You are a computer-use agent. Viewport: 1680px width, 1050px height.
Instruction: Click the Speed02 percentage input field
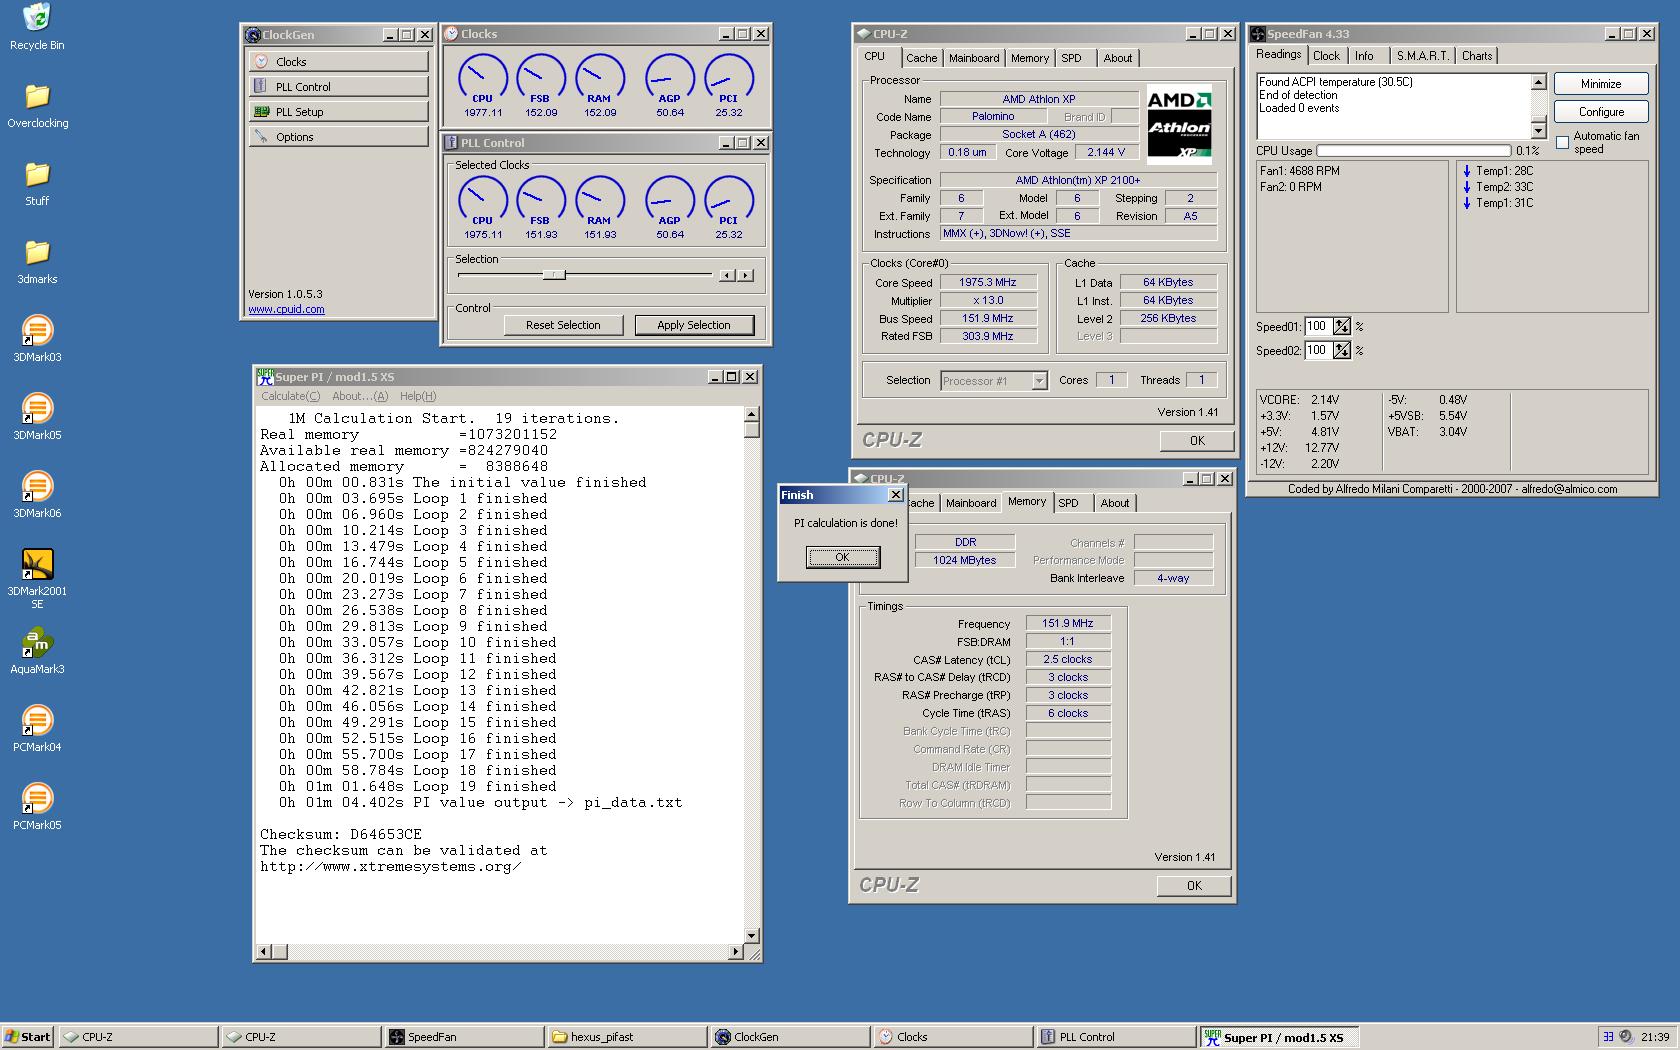(1318, 350)
